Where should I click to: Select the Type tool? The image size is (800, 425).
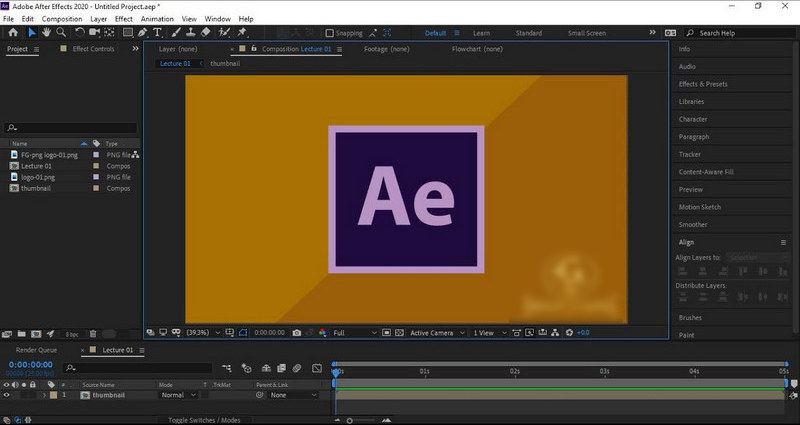tap(157, 32)
